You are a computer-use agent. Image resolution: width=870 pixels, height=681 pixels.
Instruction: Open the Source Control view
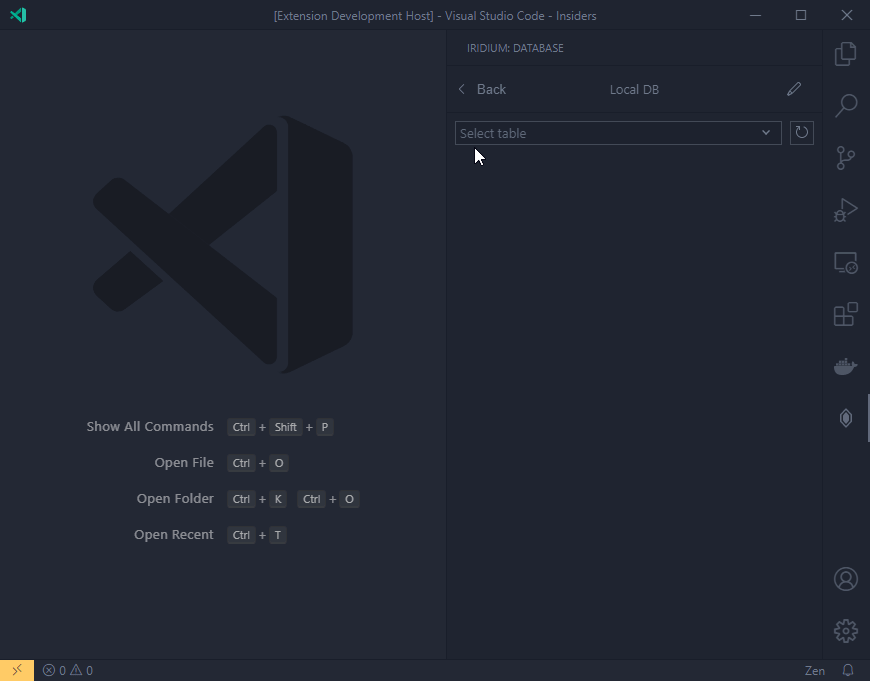pyautogui.click(x=846, y=158)
